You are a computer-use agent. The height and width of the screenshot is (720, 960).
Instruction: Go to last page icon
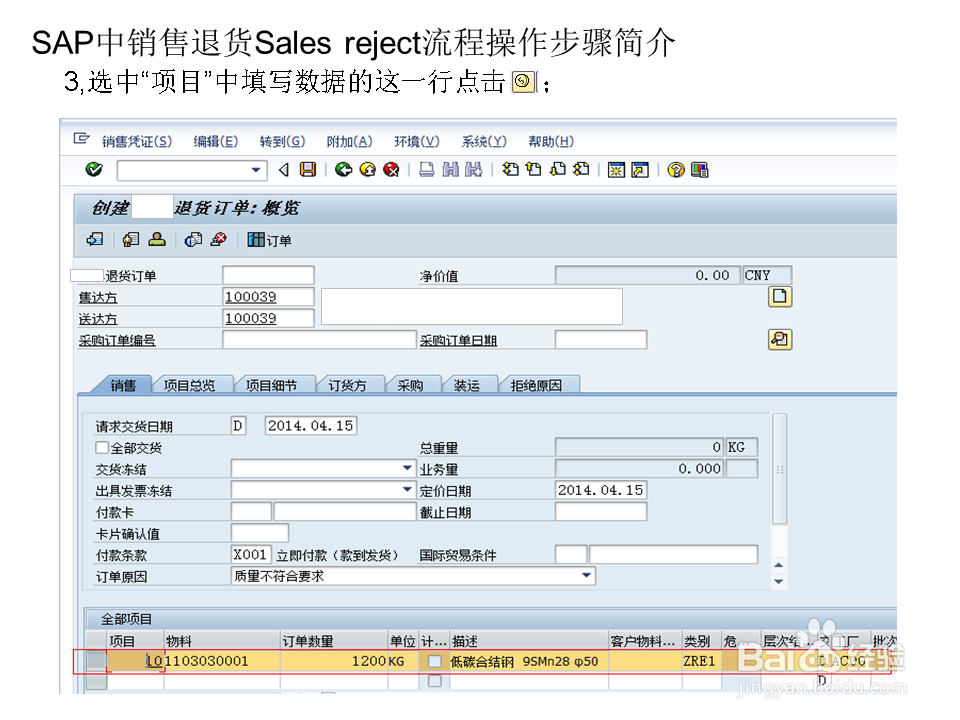pyautogui.click(x=581, y=170)
